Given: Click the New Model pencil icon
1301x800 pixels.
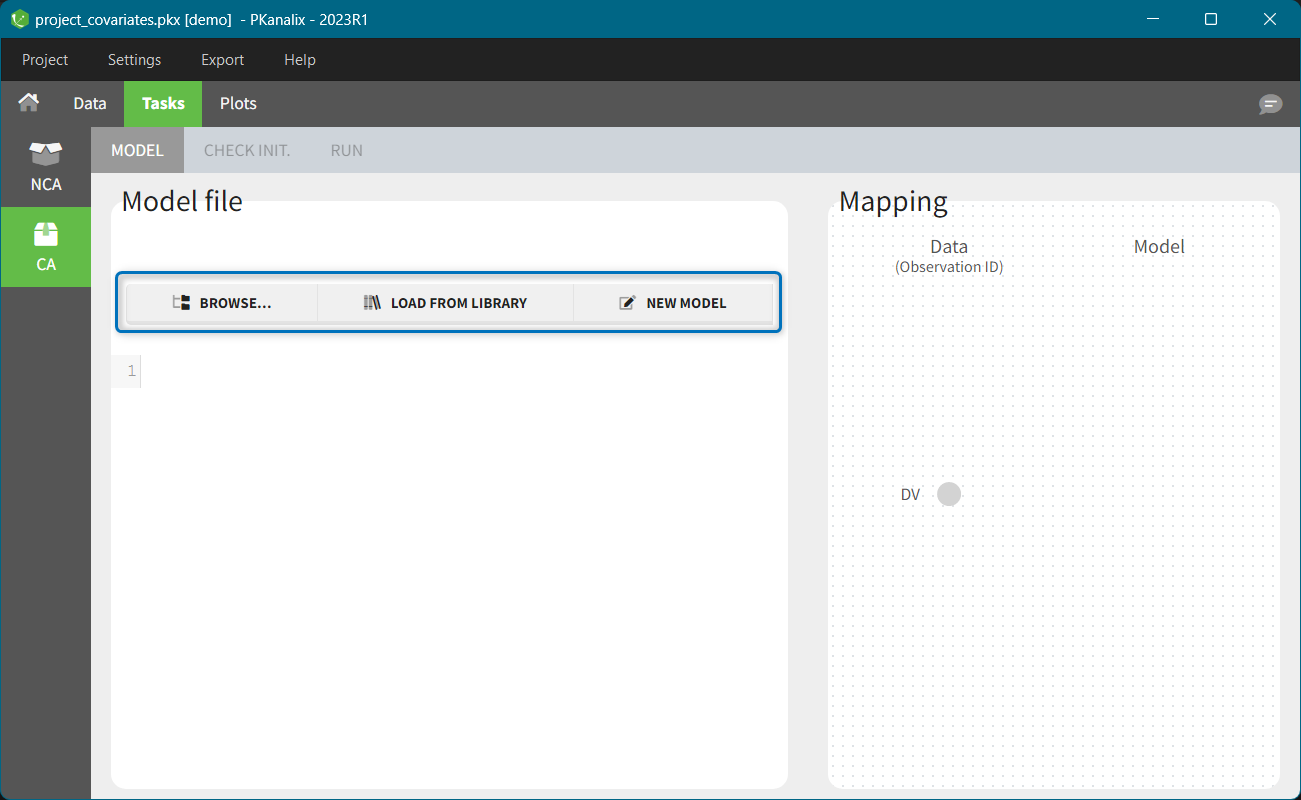Looking at the screenshot, I should 628,303.
